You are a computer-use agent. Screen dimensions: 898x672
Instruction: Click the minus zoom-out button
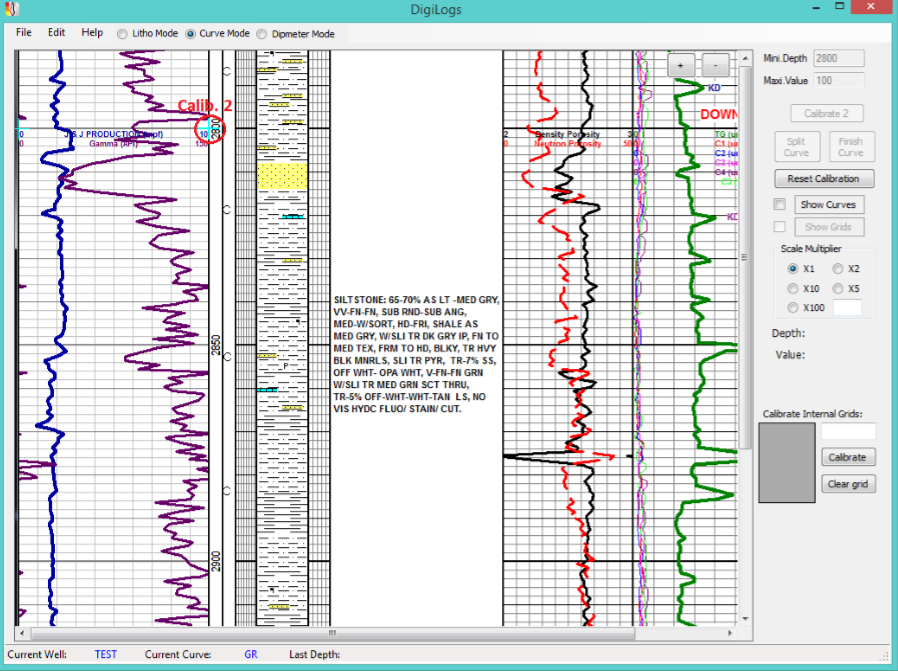(x=716, y=65)
